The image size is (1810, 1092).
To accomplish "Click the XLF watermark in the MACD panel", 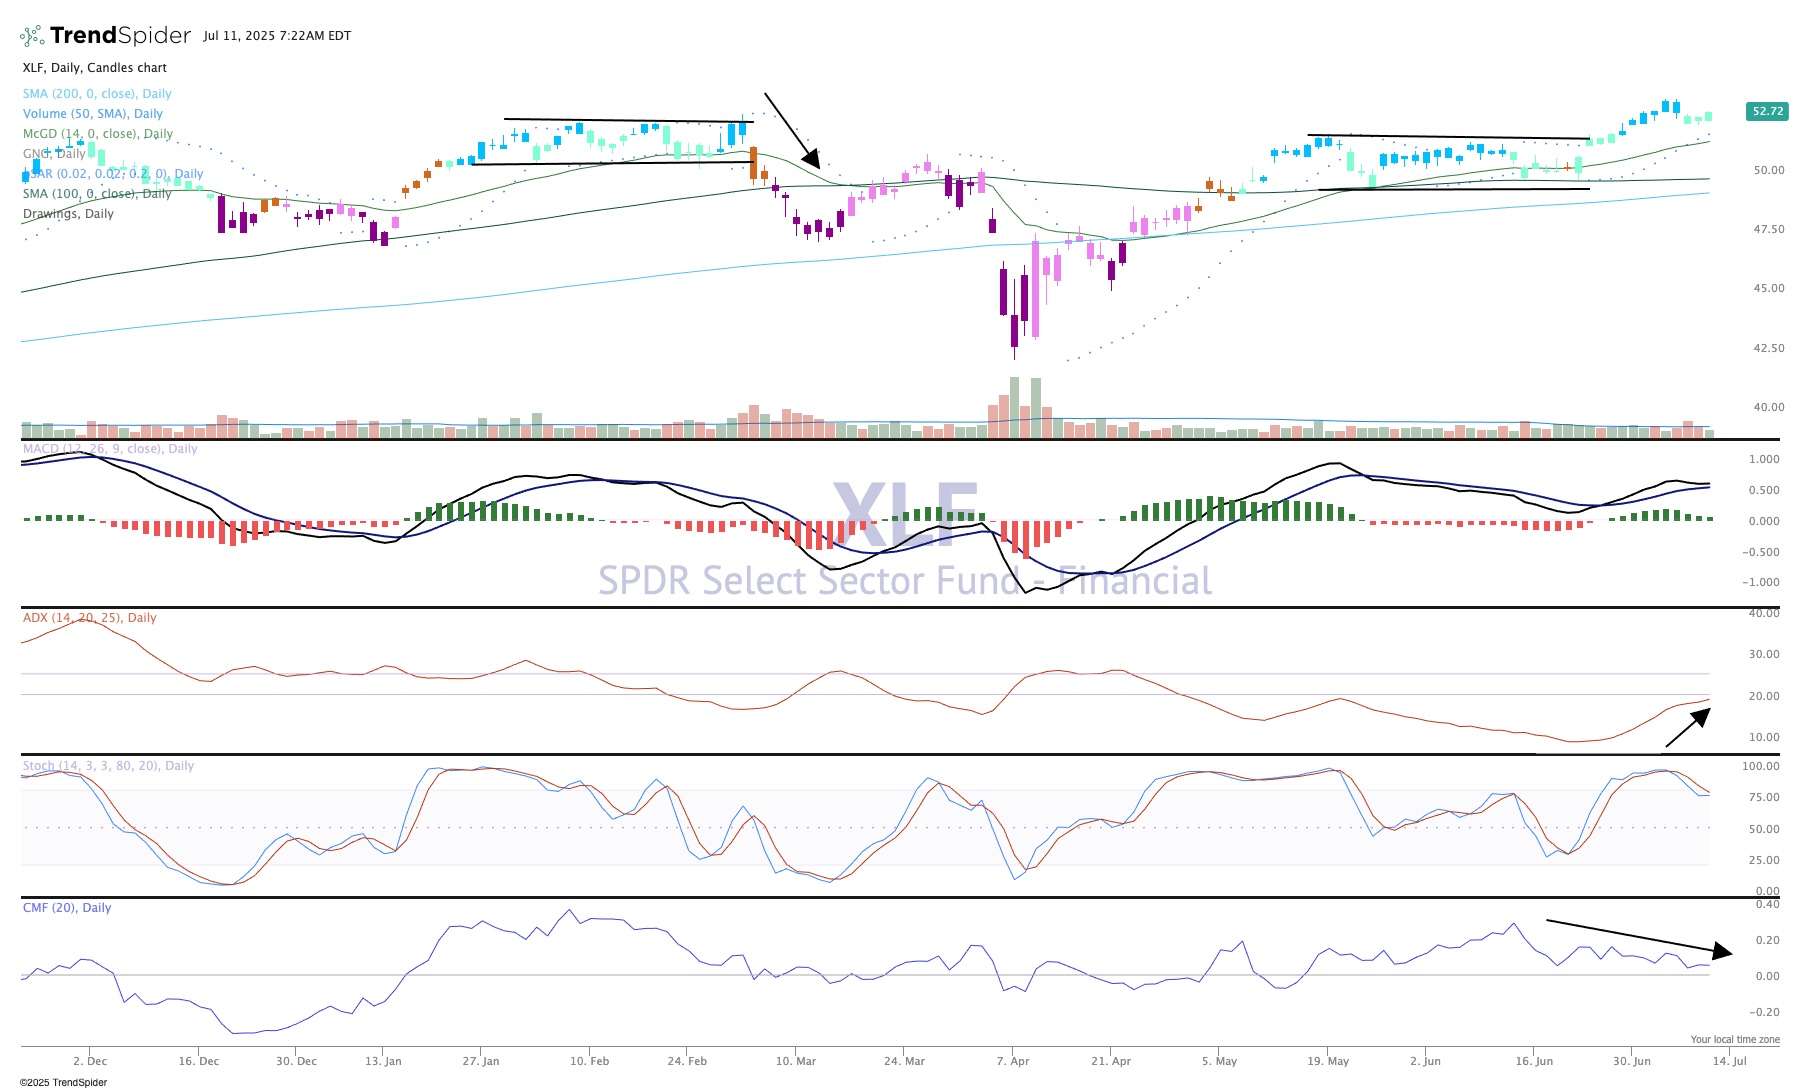I will click(906, 515).
